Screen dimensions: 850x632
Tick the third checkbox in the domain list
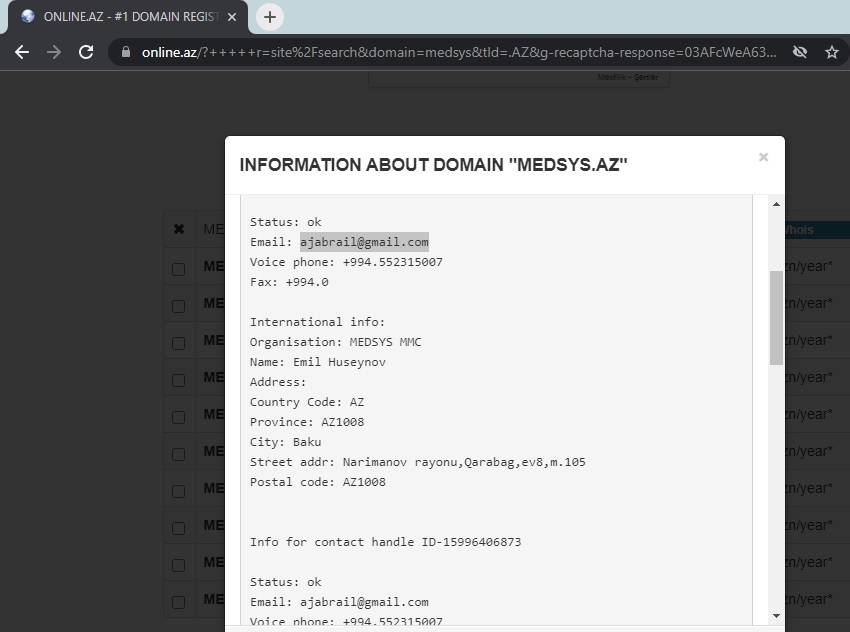[178, 343]
